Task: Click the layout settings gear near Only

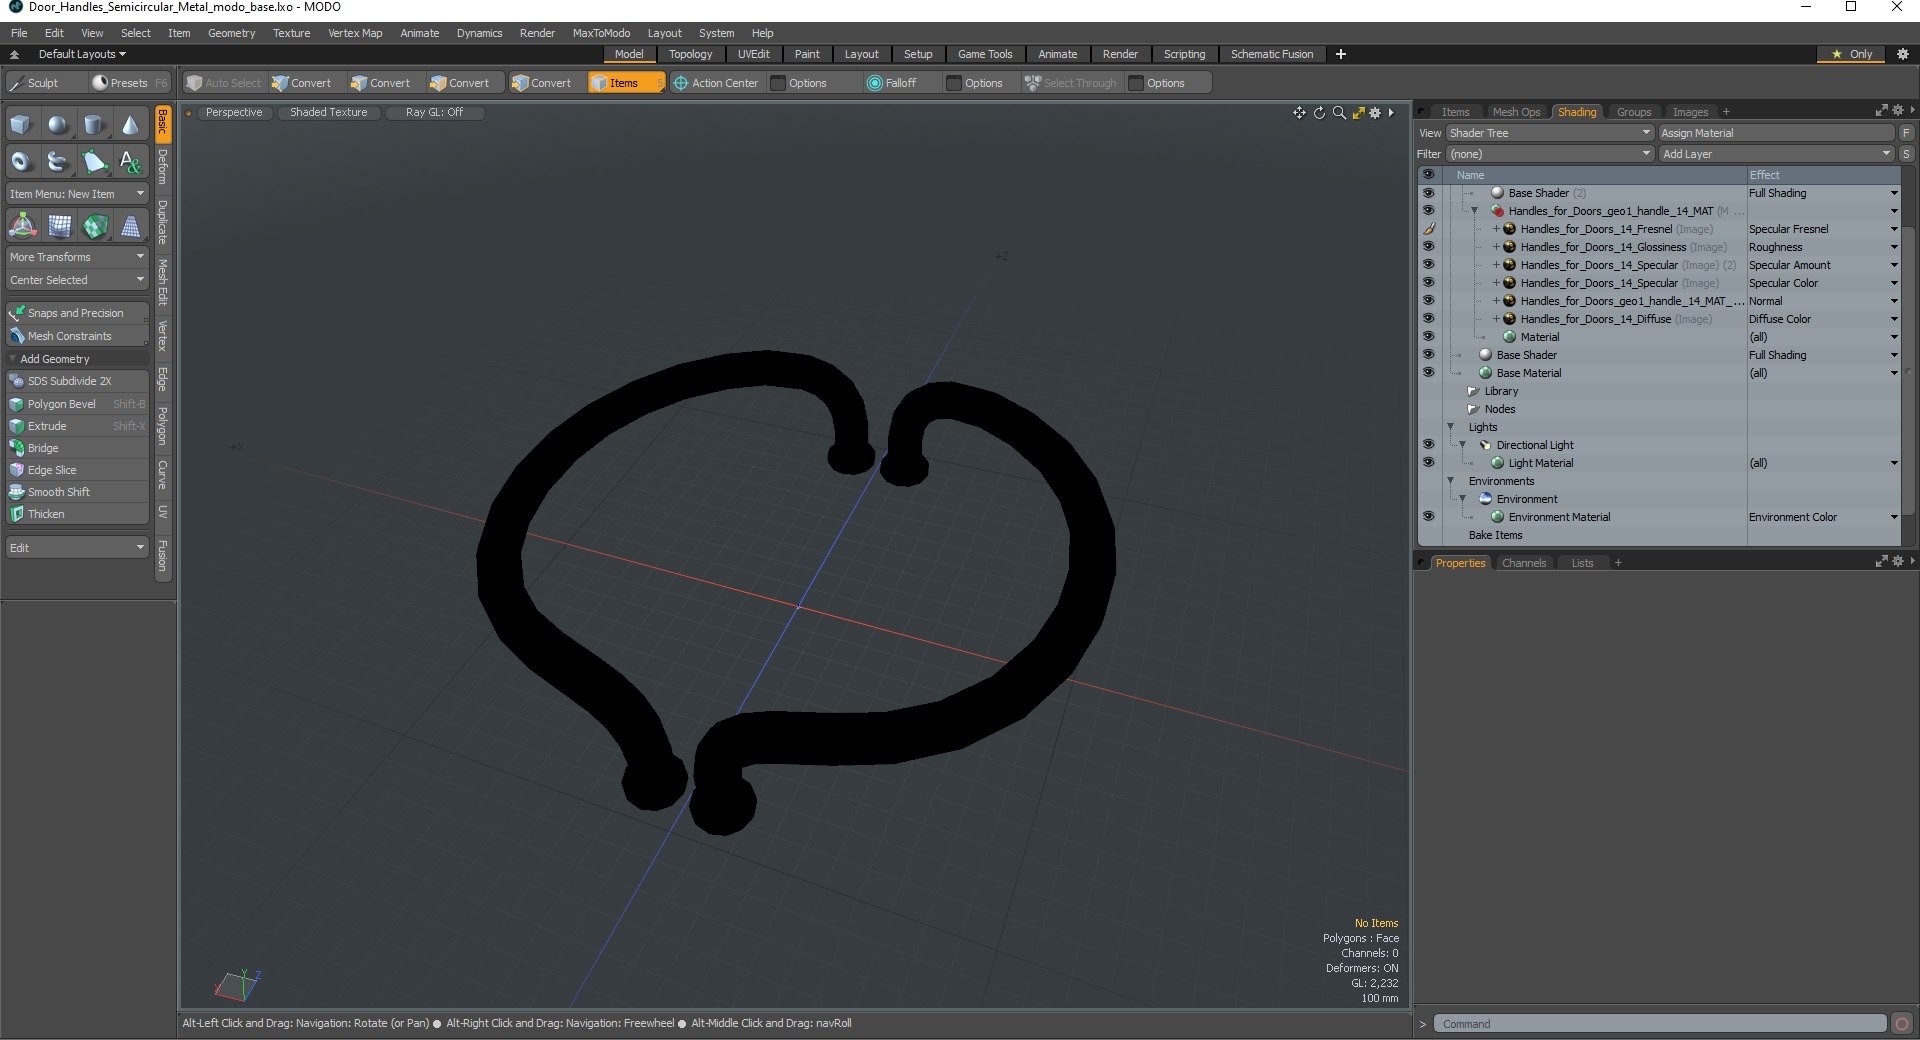Action: pos(1903,54)
